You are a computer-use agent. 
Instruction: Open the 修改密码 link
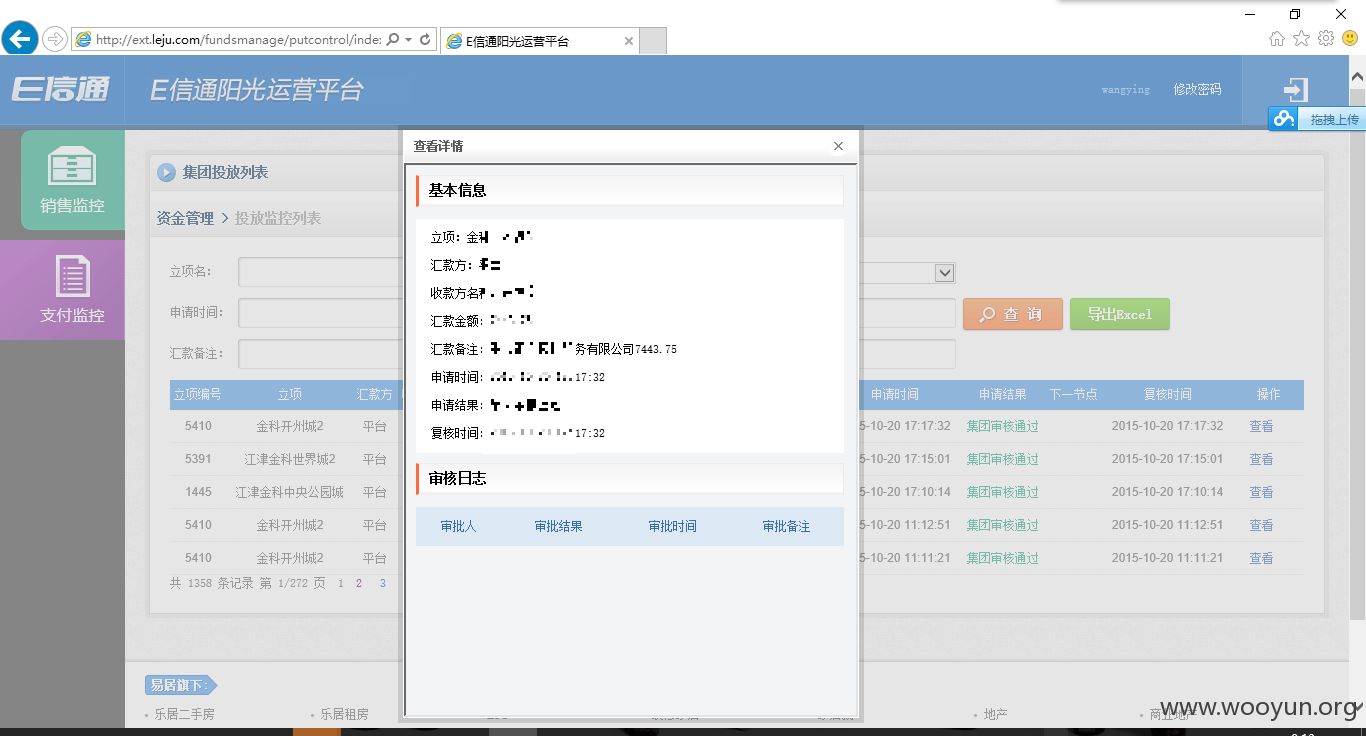1197,89
